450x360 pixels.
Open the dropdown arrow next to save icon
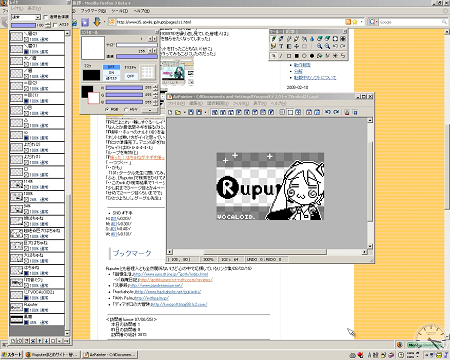[205, 113]
